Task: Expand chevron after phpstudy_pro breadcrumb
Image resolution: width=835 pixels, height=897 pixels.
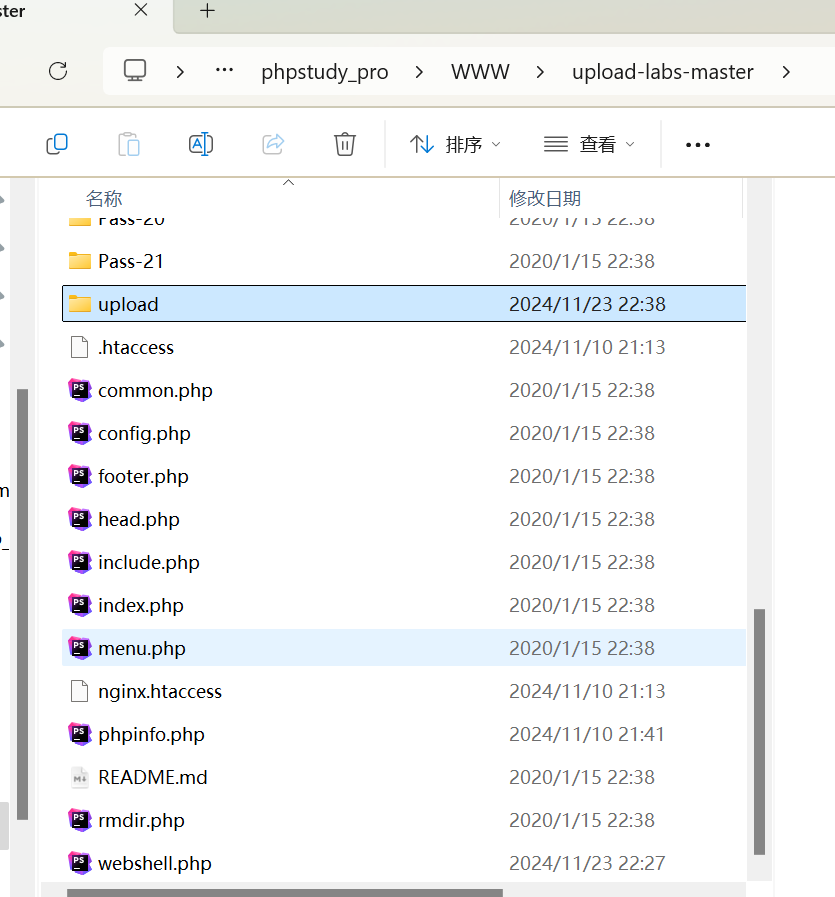Action: point(419,72)
